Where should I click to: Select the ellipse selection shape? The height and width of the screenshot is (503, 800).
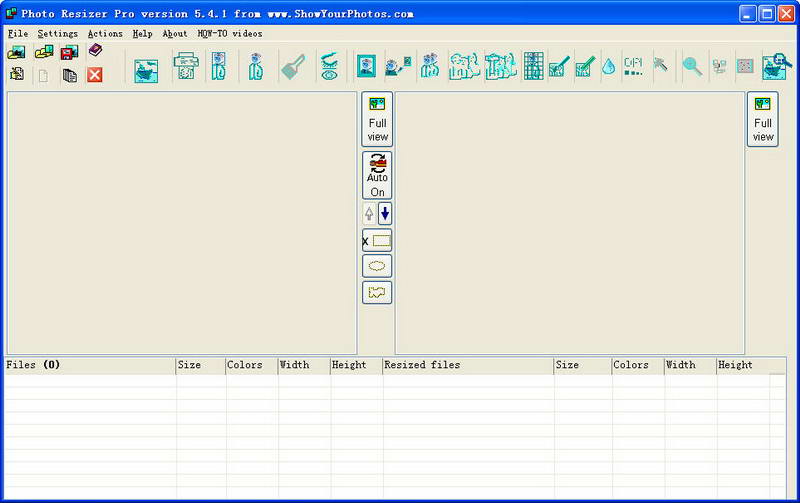click(x=377, y=267)
